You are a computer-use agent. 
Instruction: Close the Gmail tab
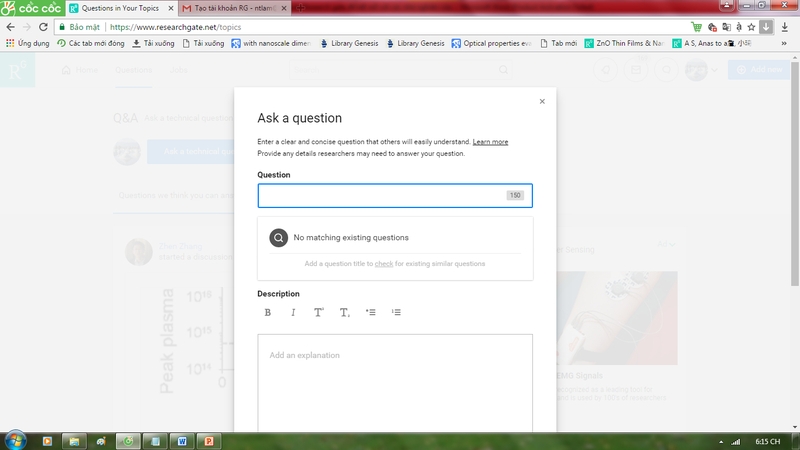284,8
